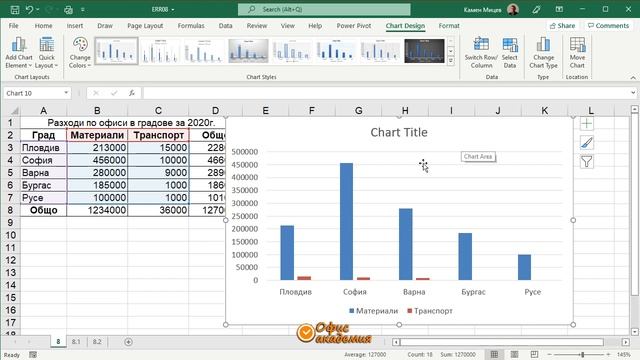This screenshot has width=640, height=360.
Task: Select row header 10
Action: (11, 235)
